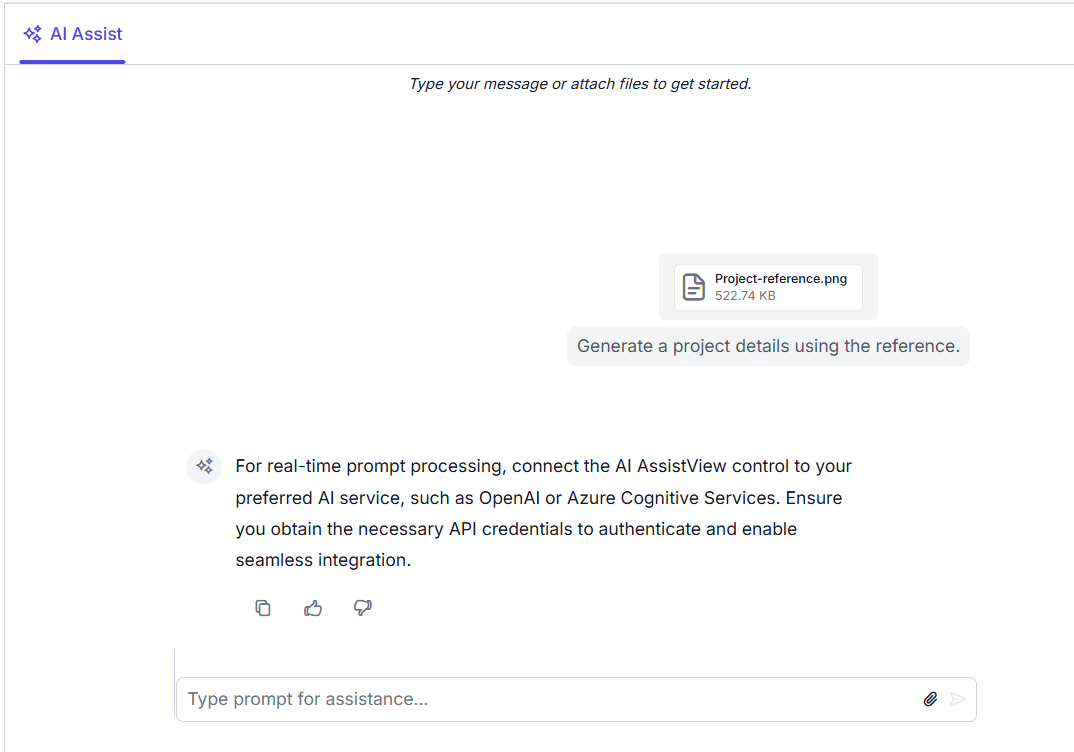Click the 'Type your message or attach files' banner
The image size is (1074, 752).
580,84
